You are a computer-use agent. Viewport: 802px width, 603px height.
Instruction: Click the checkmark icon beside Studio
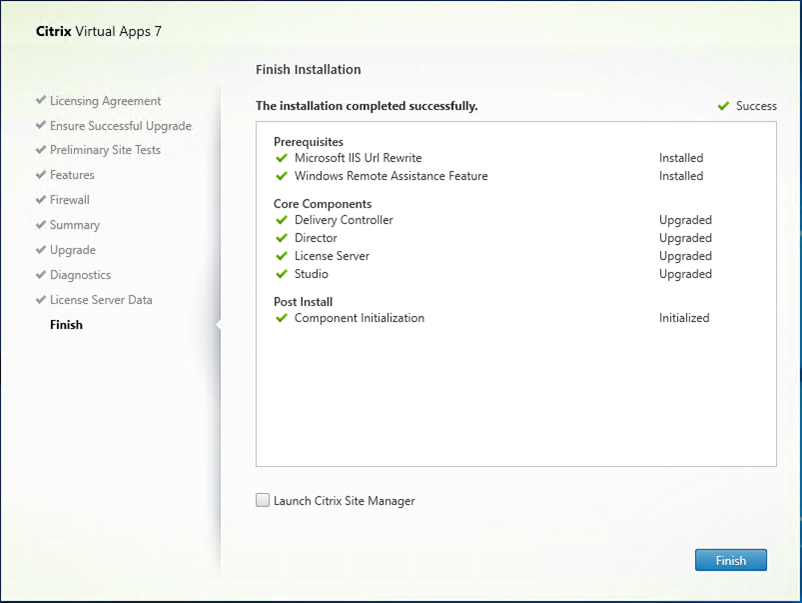281,274
